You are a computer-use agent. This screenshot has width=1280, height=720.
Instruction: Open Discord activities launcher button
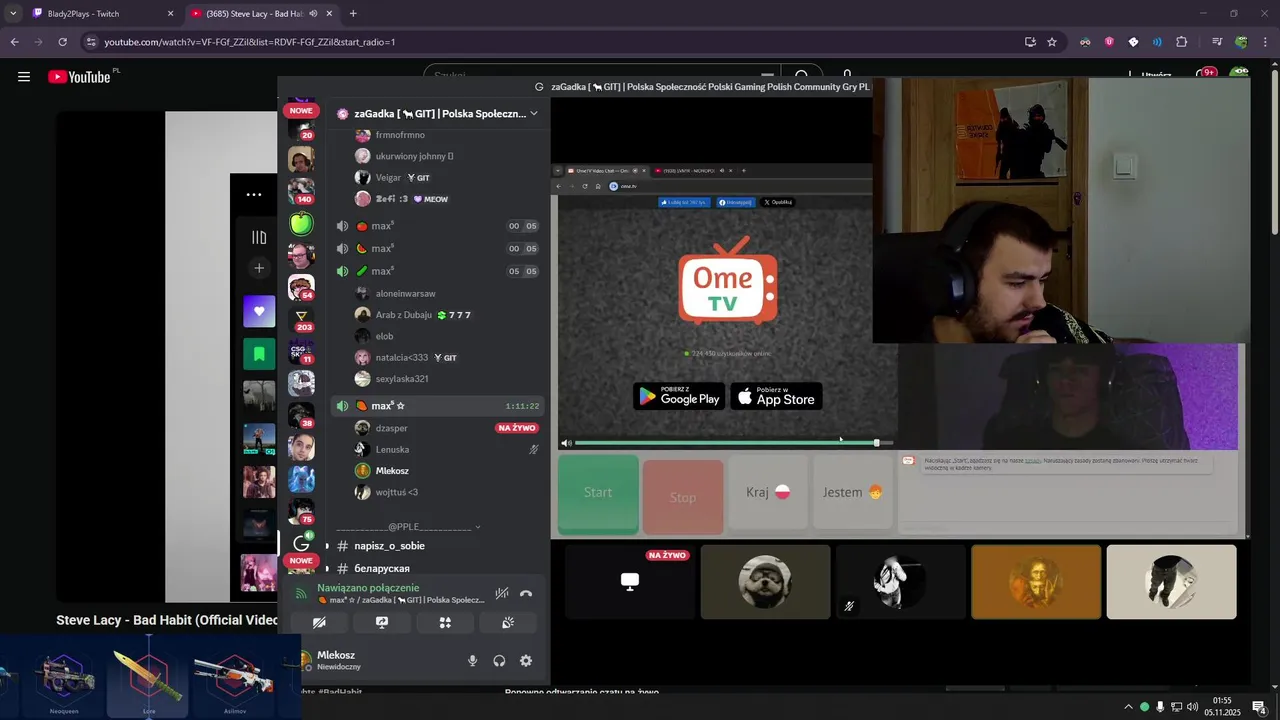445,622
